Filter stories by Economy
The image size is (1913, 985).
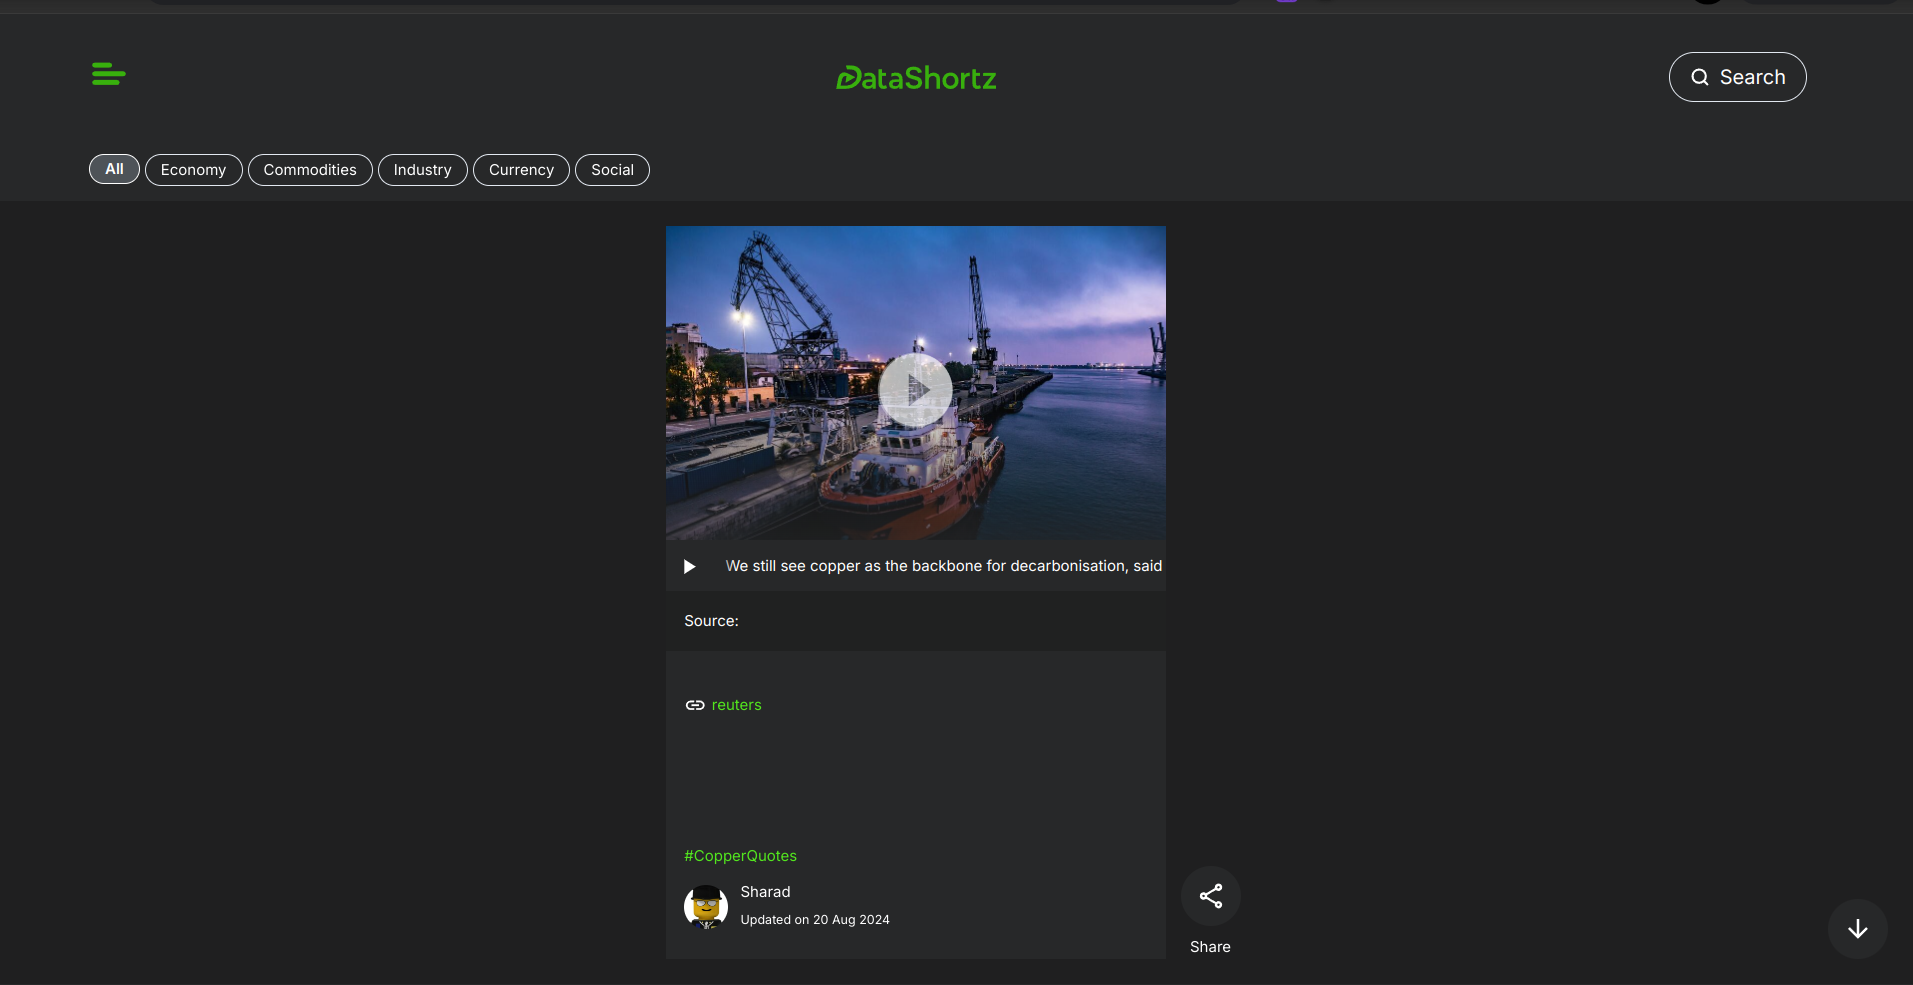coord(193,170)
